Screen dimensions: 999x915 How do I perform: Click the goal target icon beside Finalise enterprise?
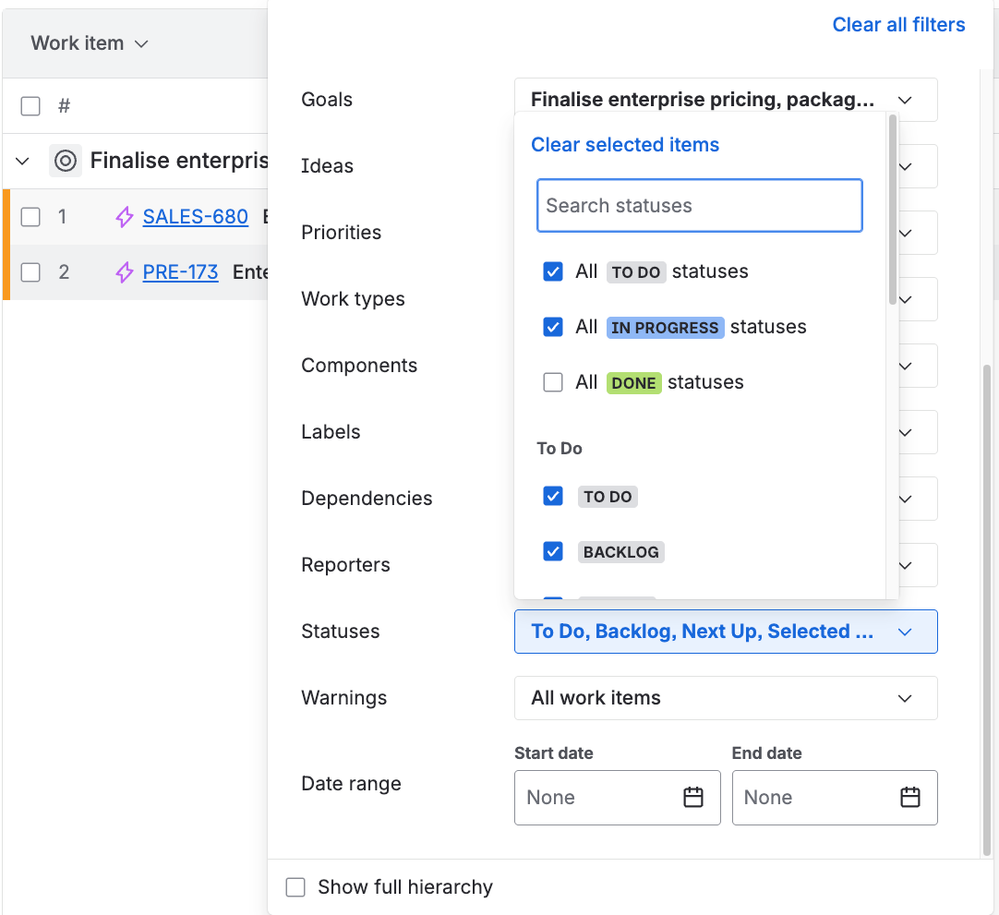[66, 161]
